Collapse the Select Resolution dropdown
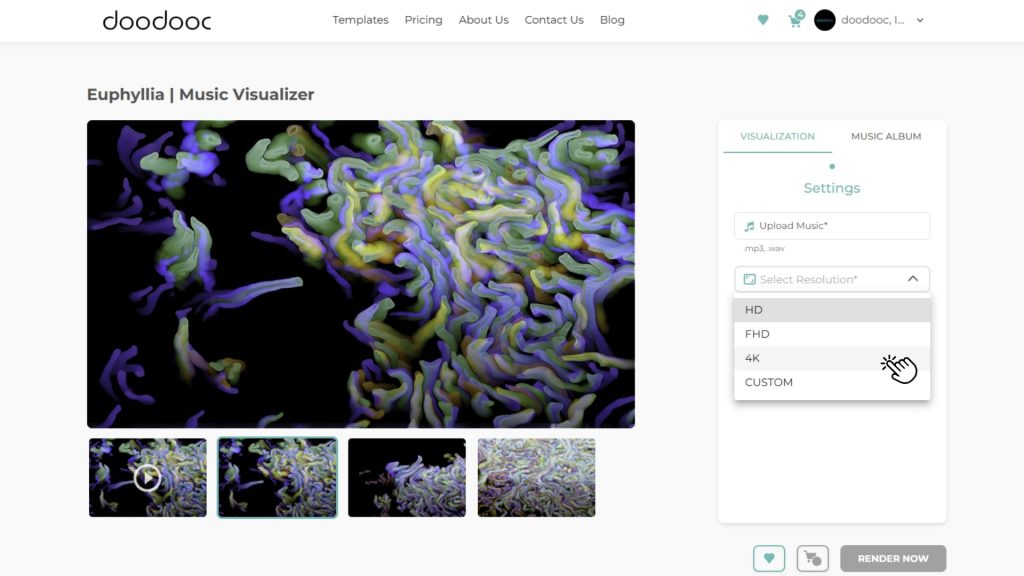 click(x=912, y=279)
